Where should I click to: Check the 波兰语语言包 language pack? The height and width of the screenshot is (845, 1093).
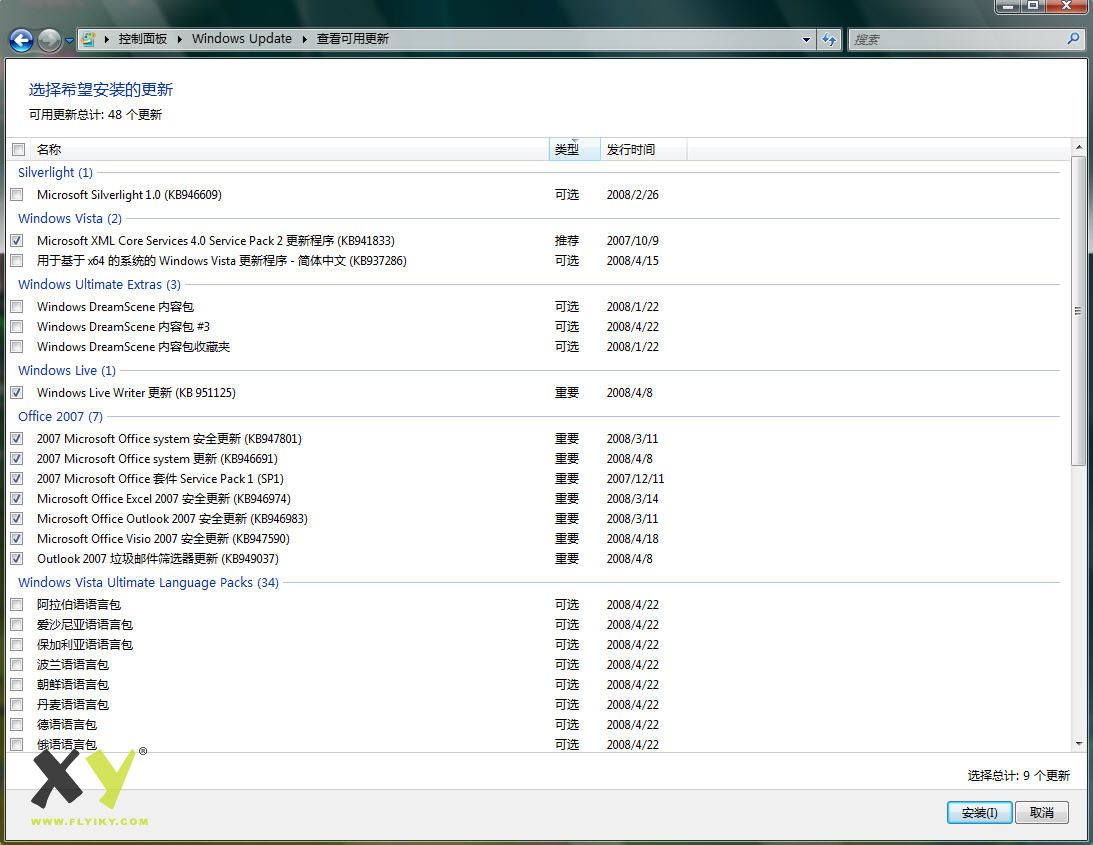(17, 664)
